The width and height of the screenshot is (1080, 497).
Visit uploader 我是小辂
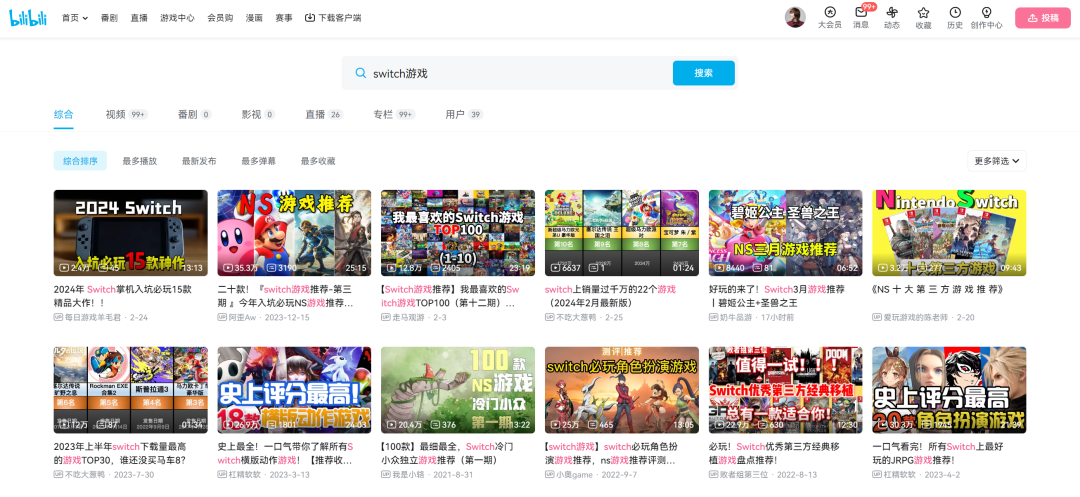(x=409, y=474)
